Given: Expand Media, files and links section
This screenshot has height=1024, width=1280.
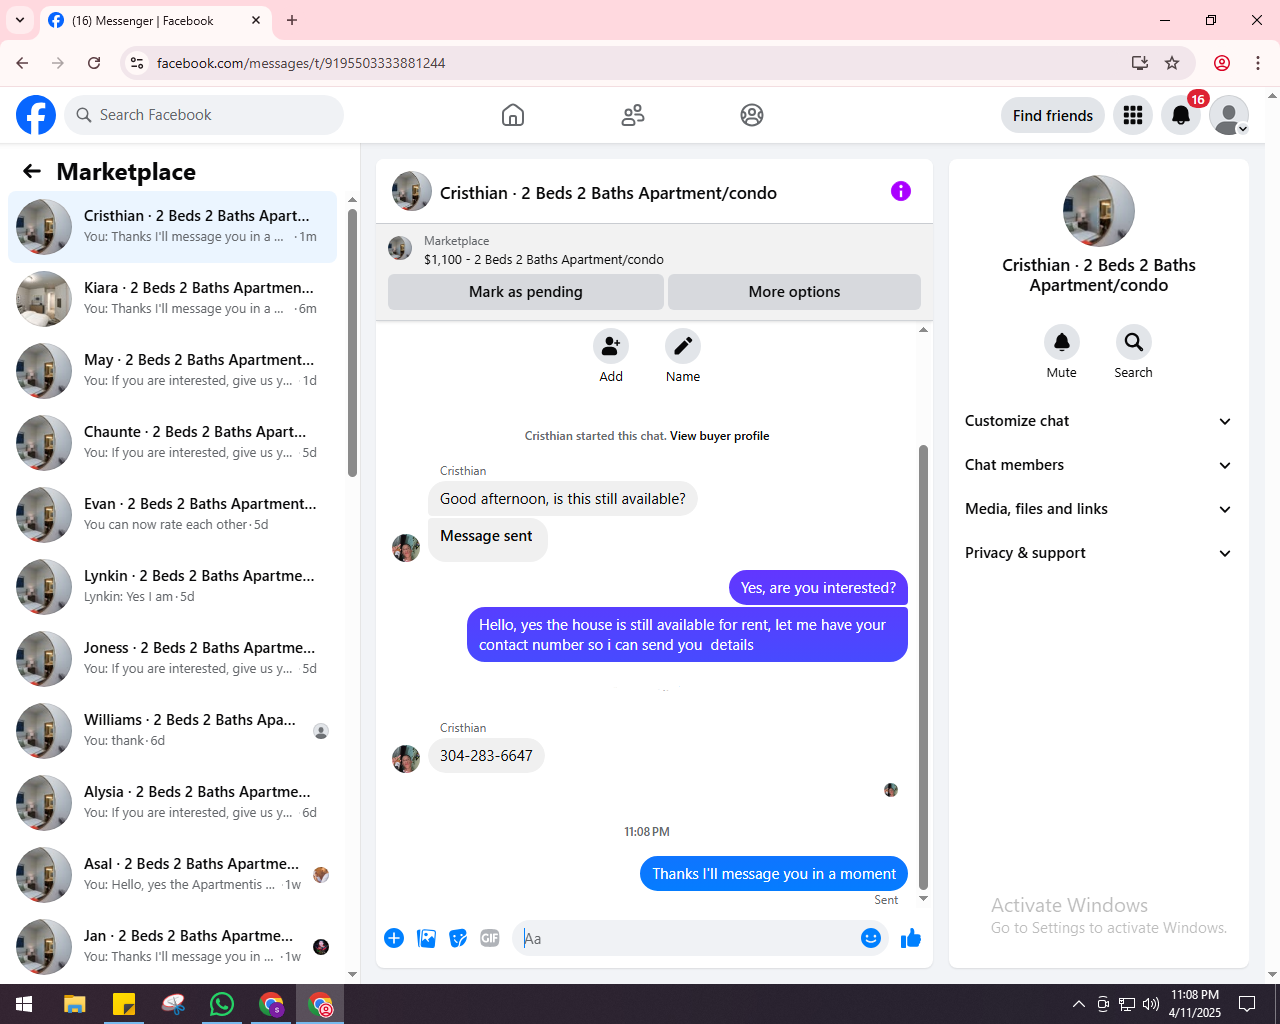Looking at the screenshot, I should (1098, 509).
